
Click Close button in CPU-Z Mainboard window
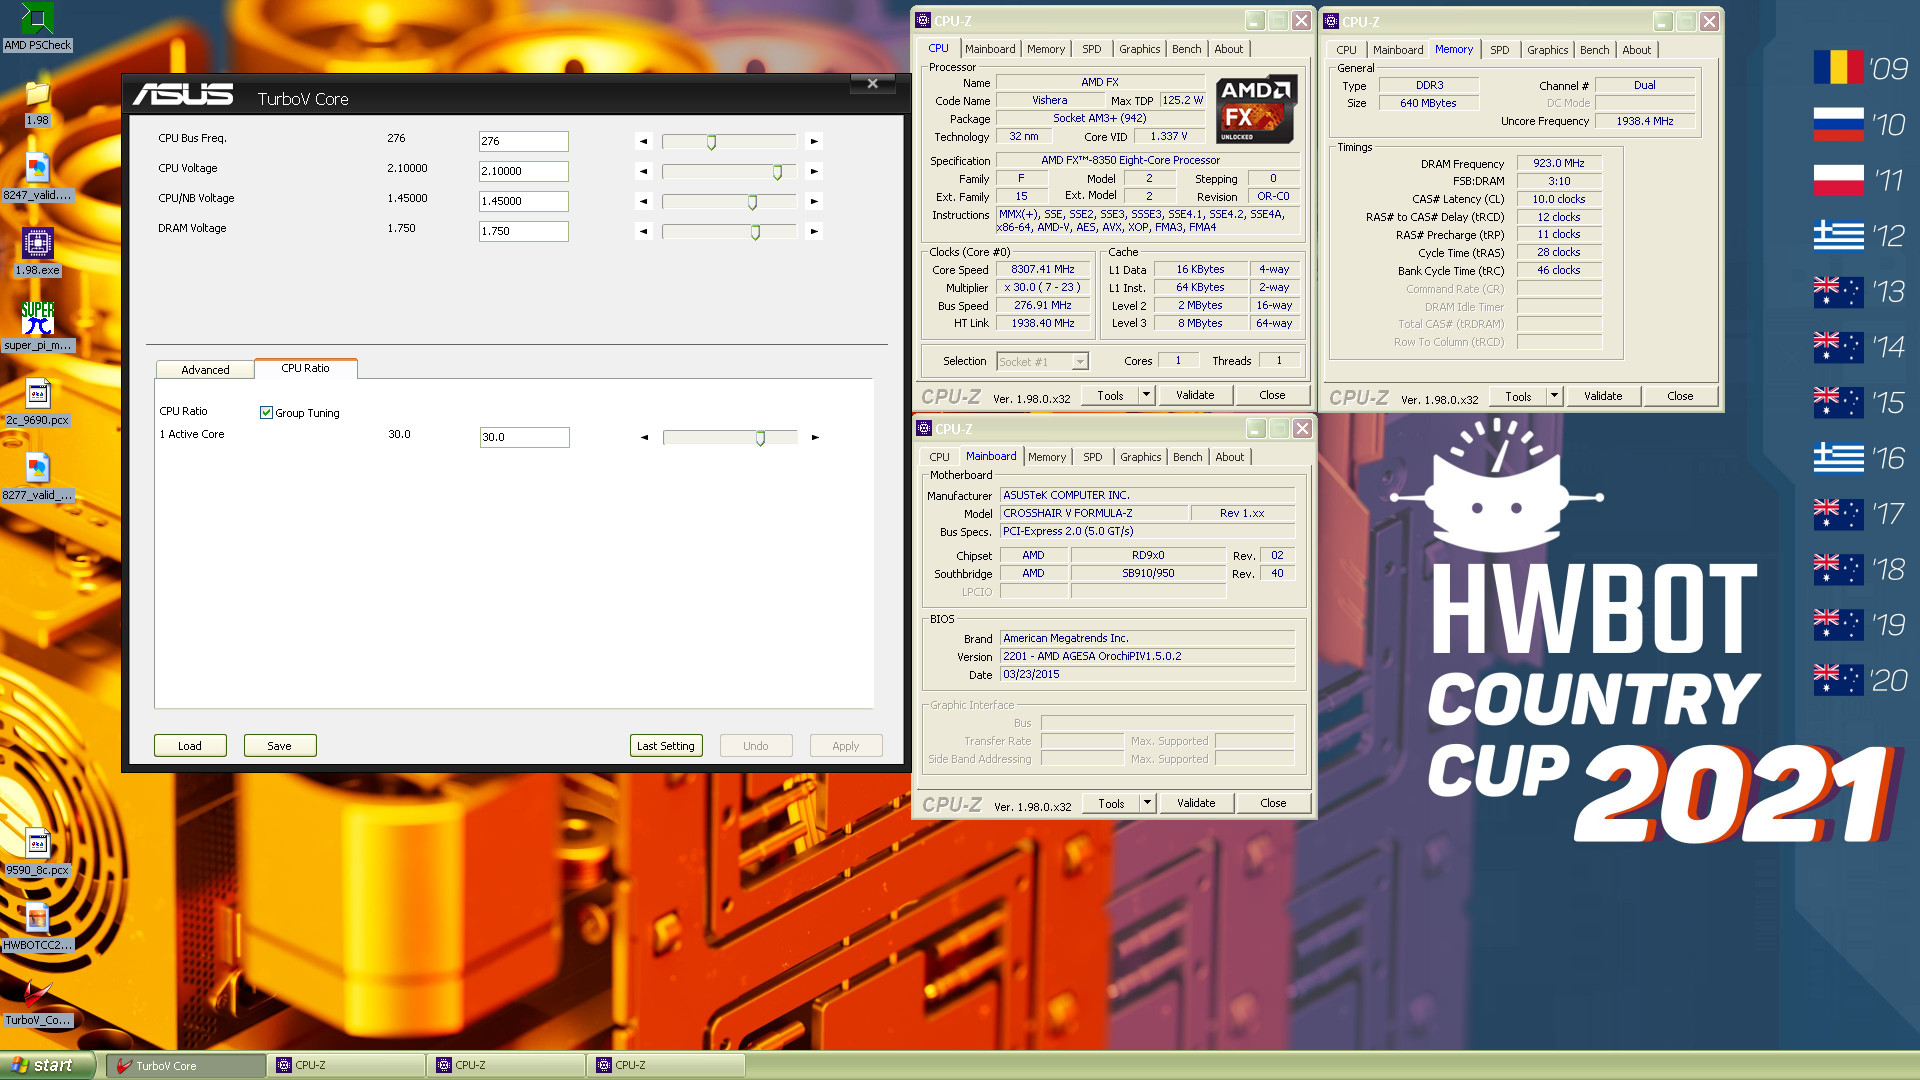click(x=1273, y=803)
